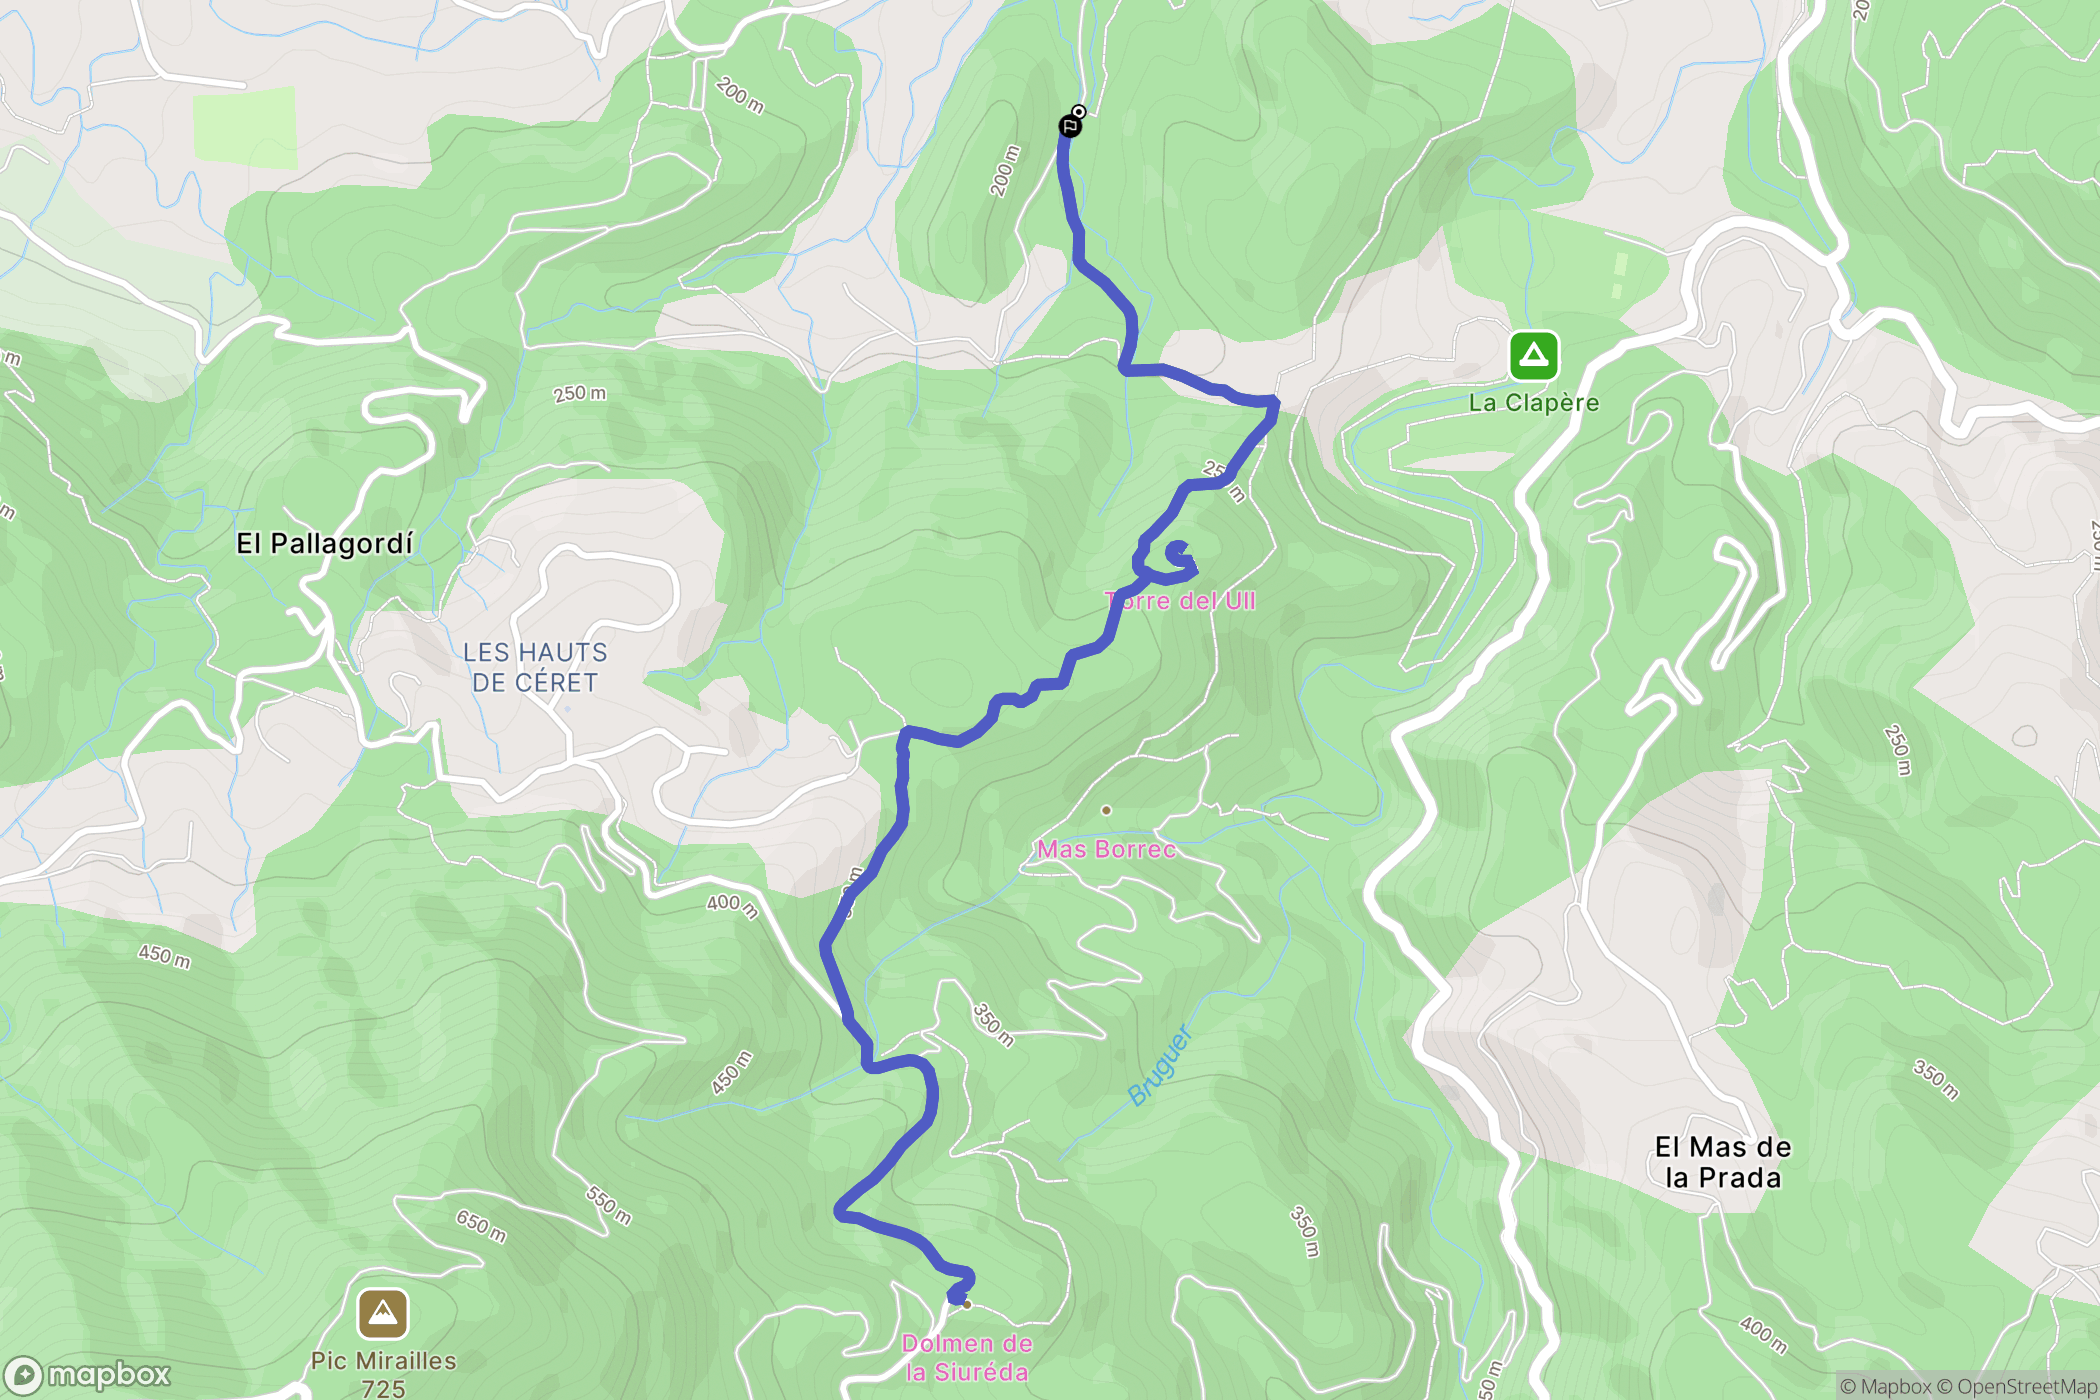
Task: Click the brown dot at Dolmen de la Siuréda
Action: (x=967, y=1304)
